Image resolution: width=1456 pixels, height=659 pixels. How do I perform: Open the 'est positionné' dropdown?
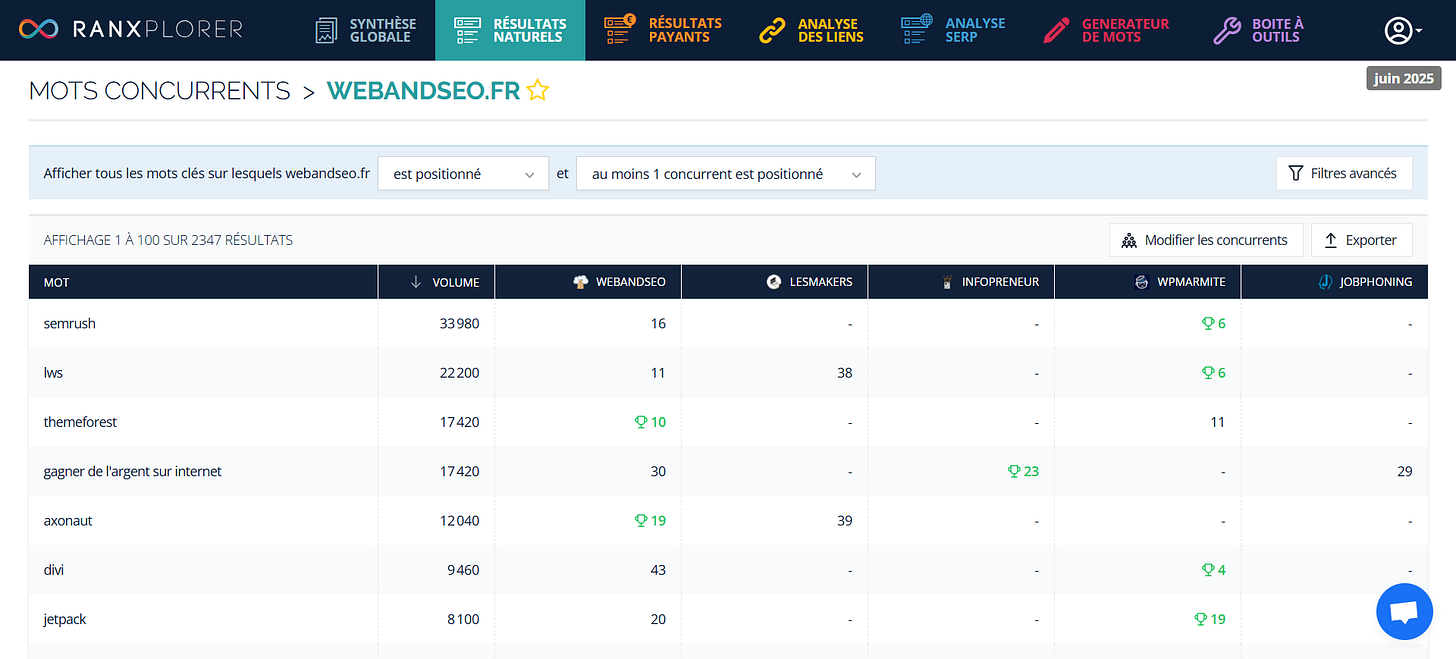463,173
